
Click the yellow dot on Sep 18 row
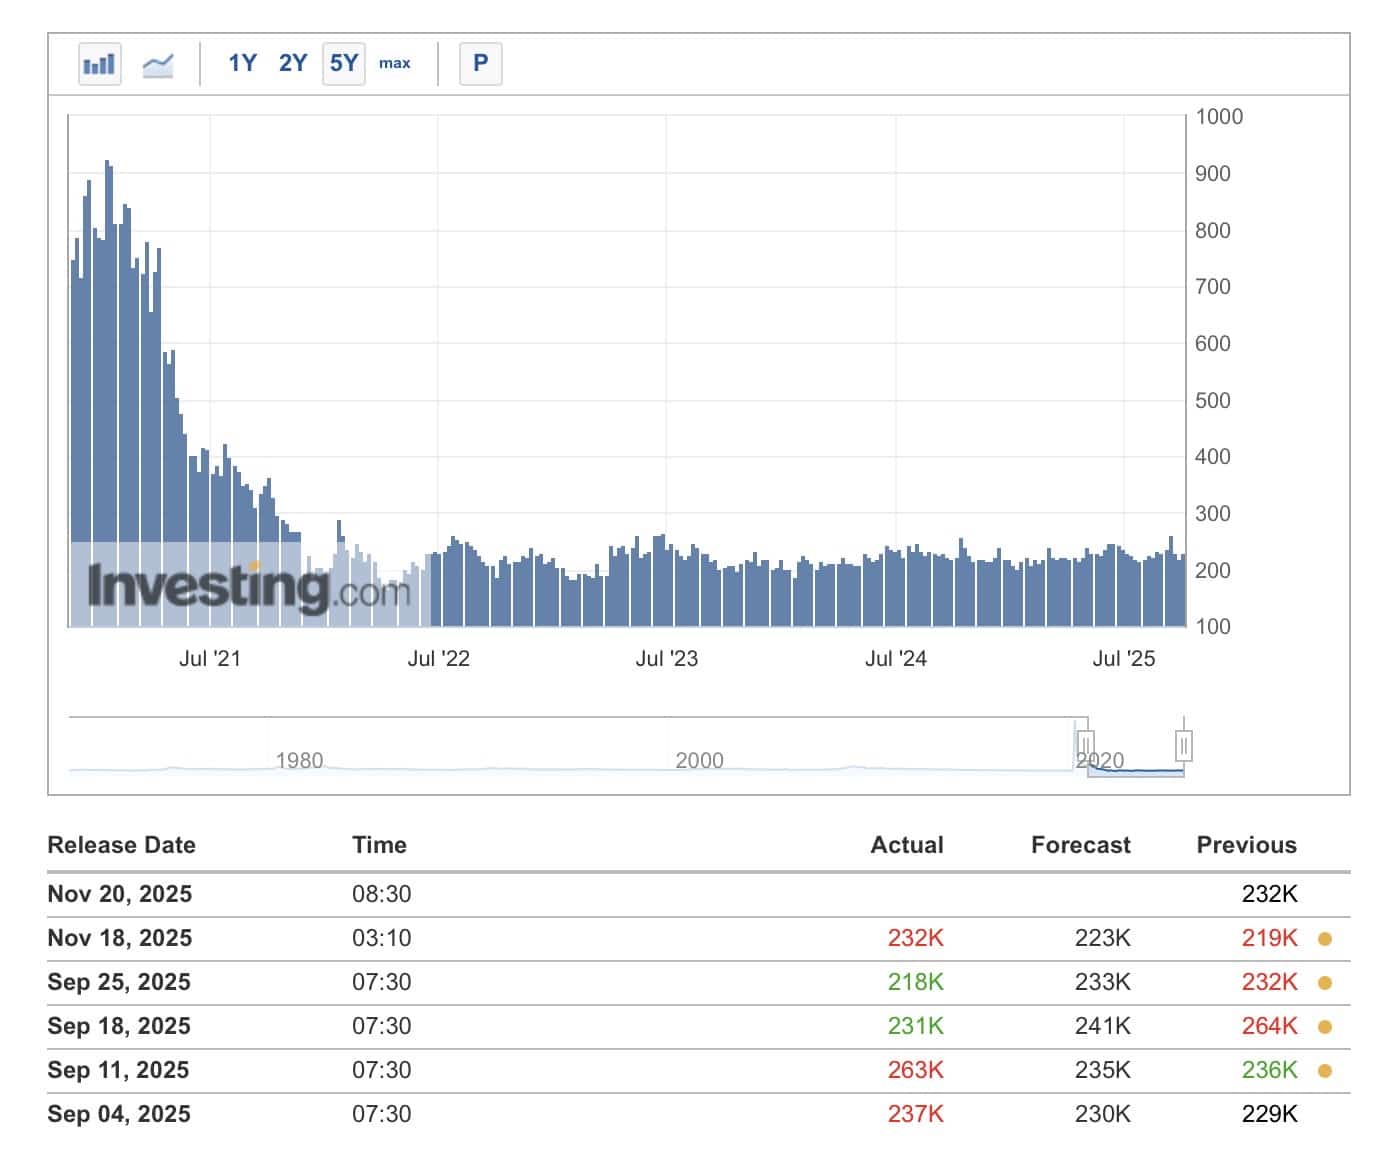point(1324,1027)
